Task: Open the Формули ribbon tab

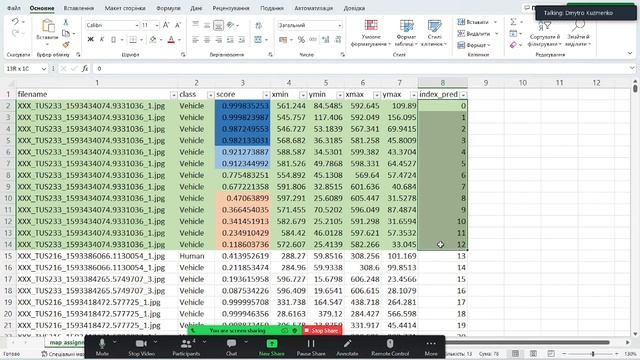Action: 168,8
